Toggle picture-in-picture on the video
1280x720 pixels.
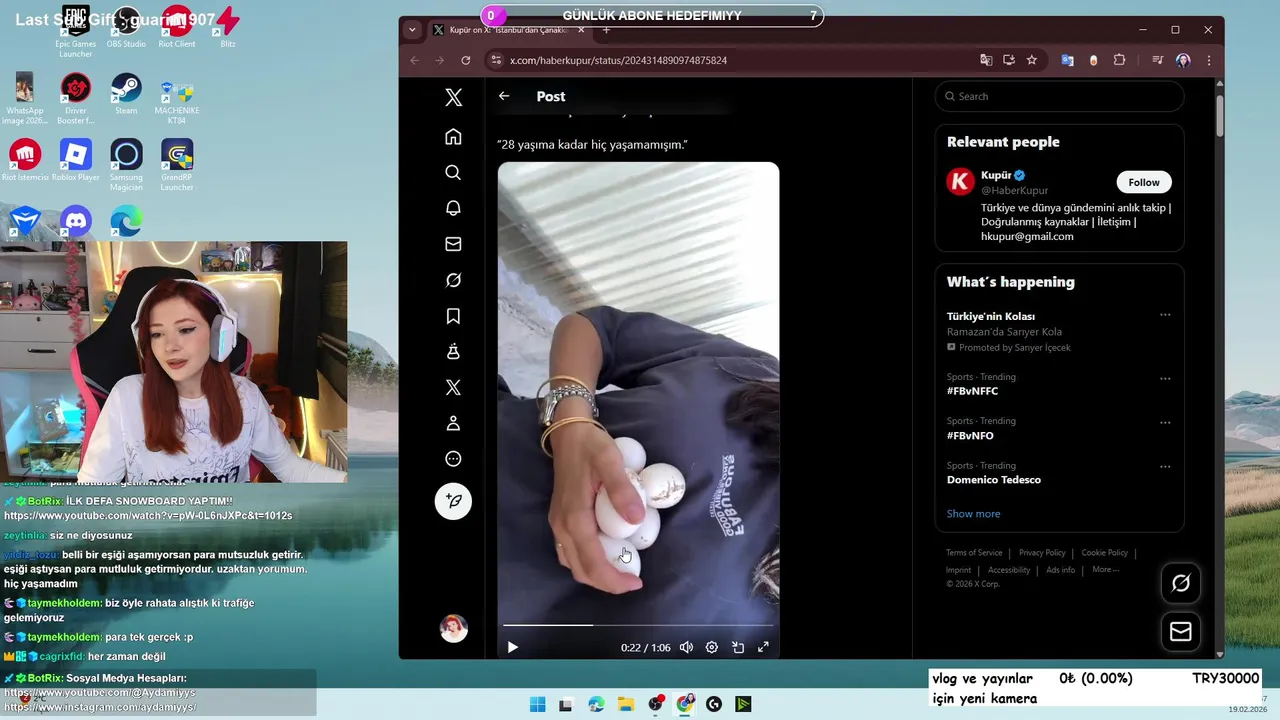[x=738, y=647]
